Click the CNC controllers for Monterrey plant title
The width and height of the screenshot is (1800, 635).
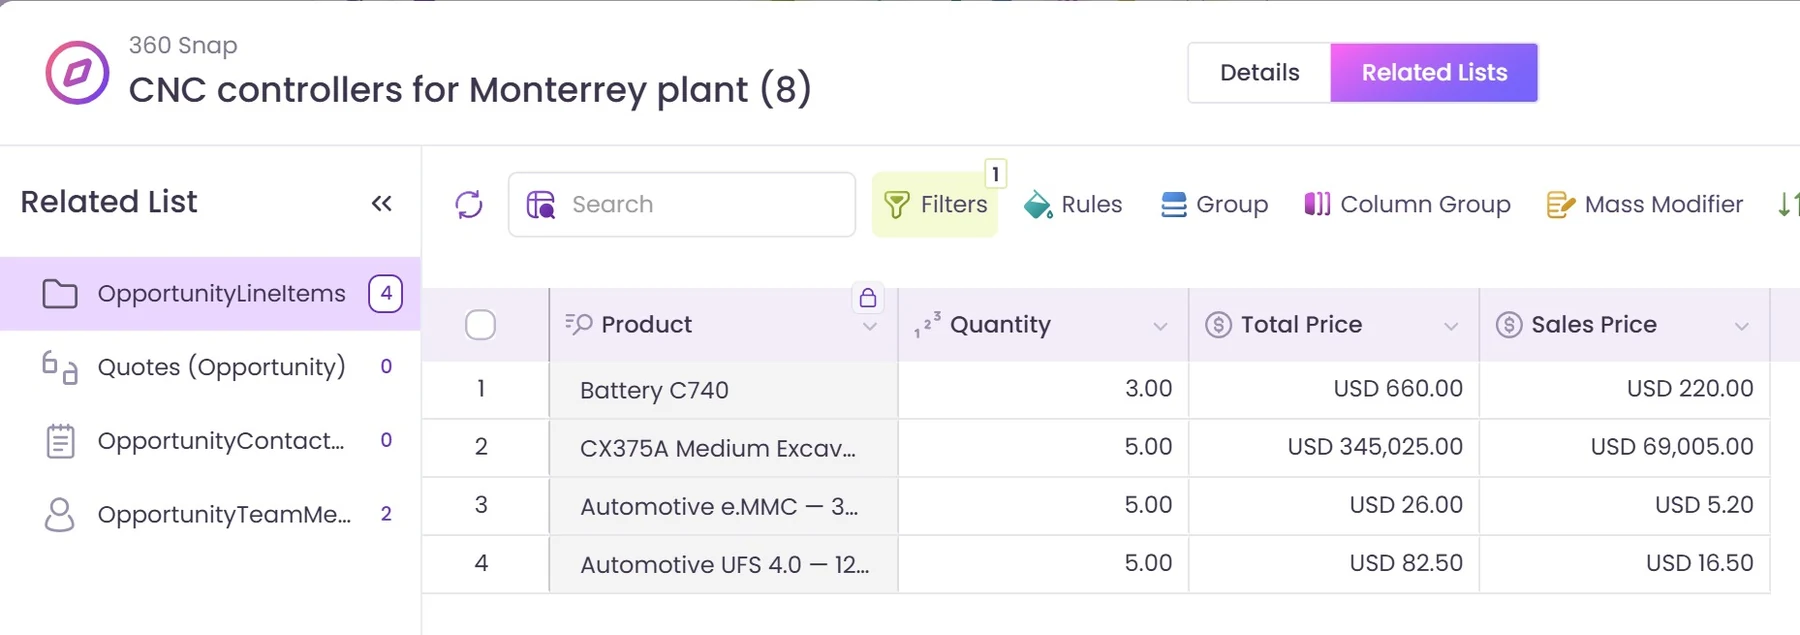pyautogui.click(x=470, y=90)
